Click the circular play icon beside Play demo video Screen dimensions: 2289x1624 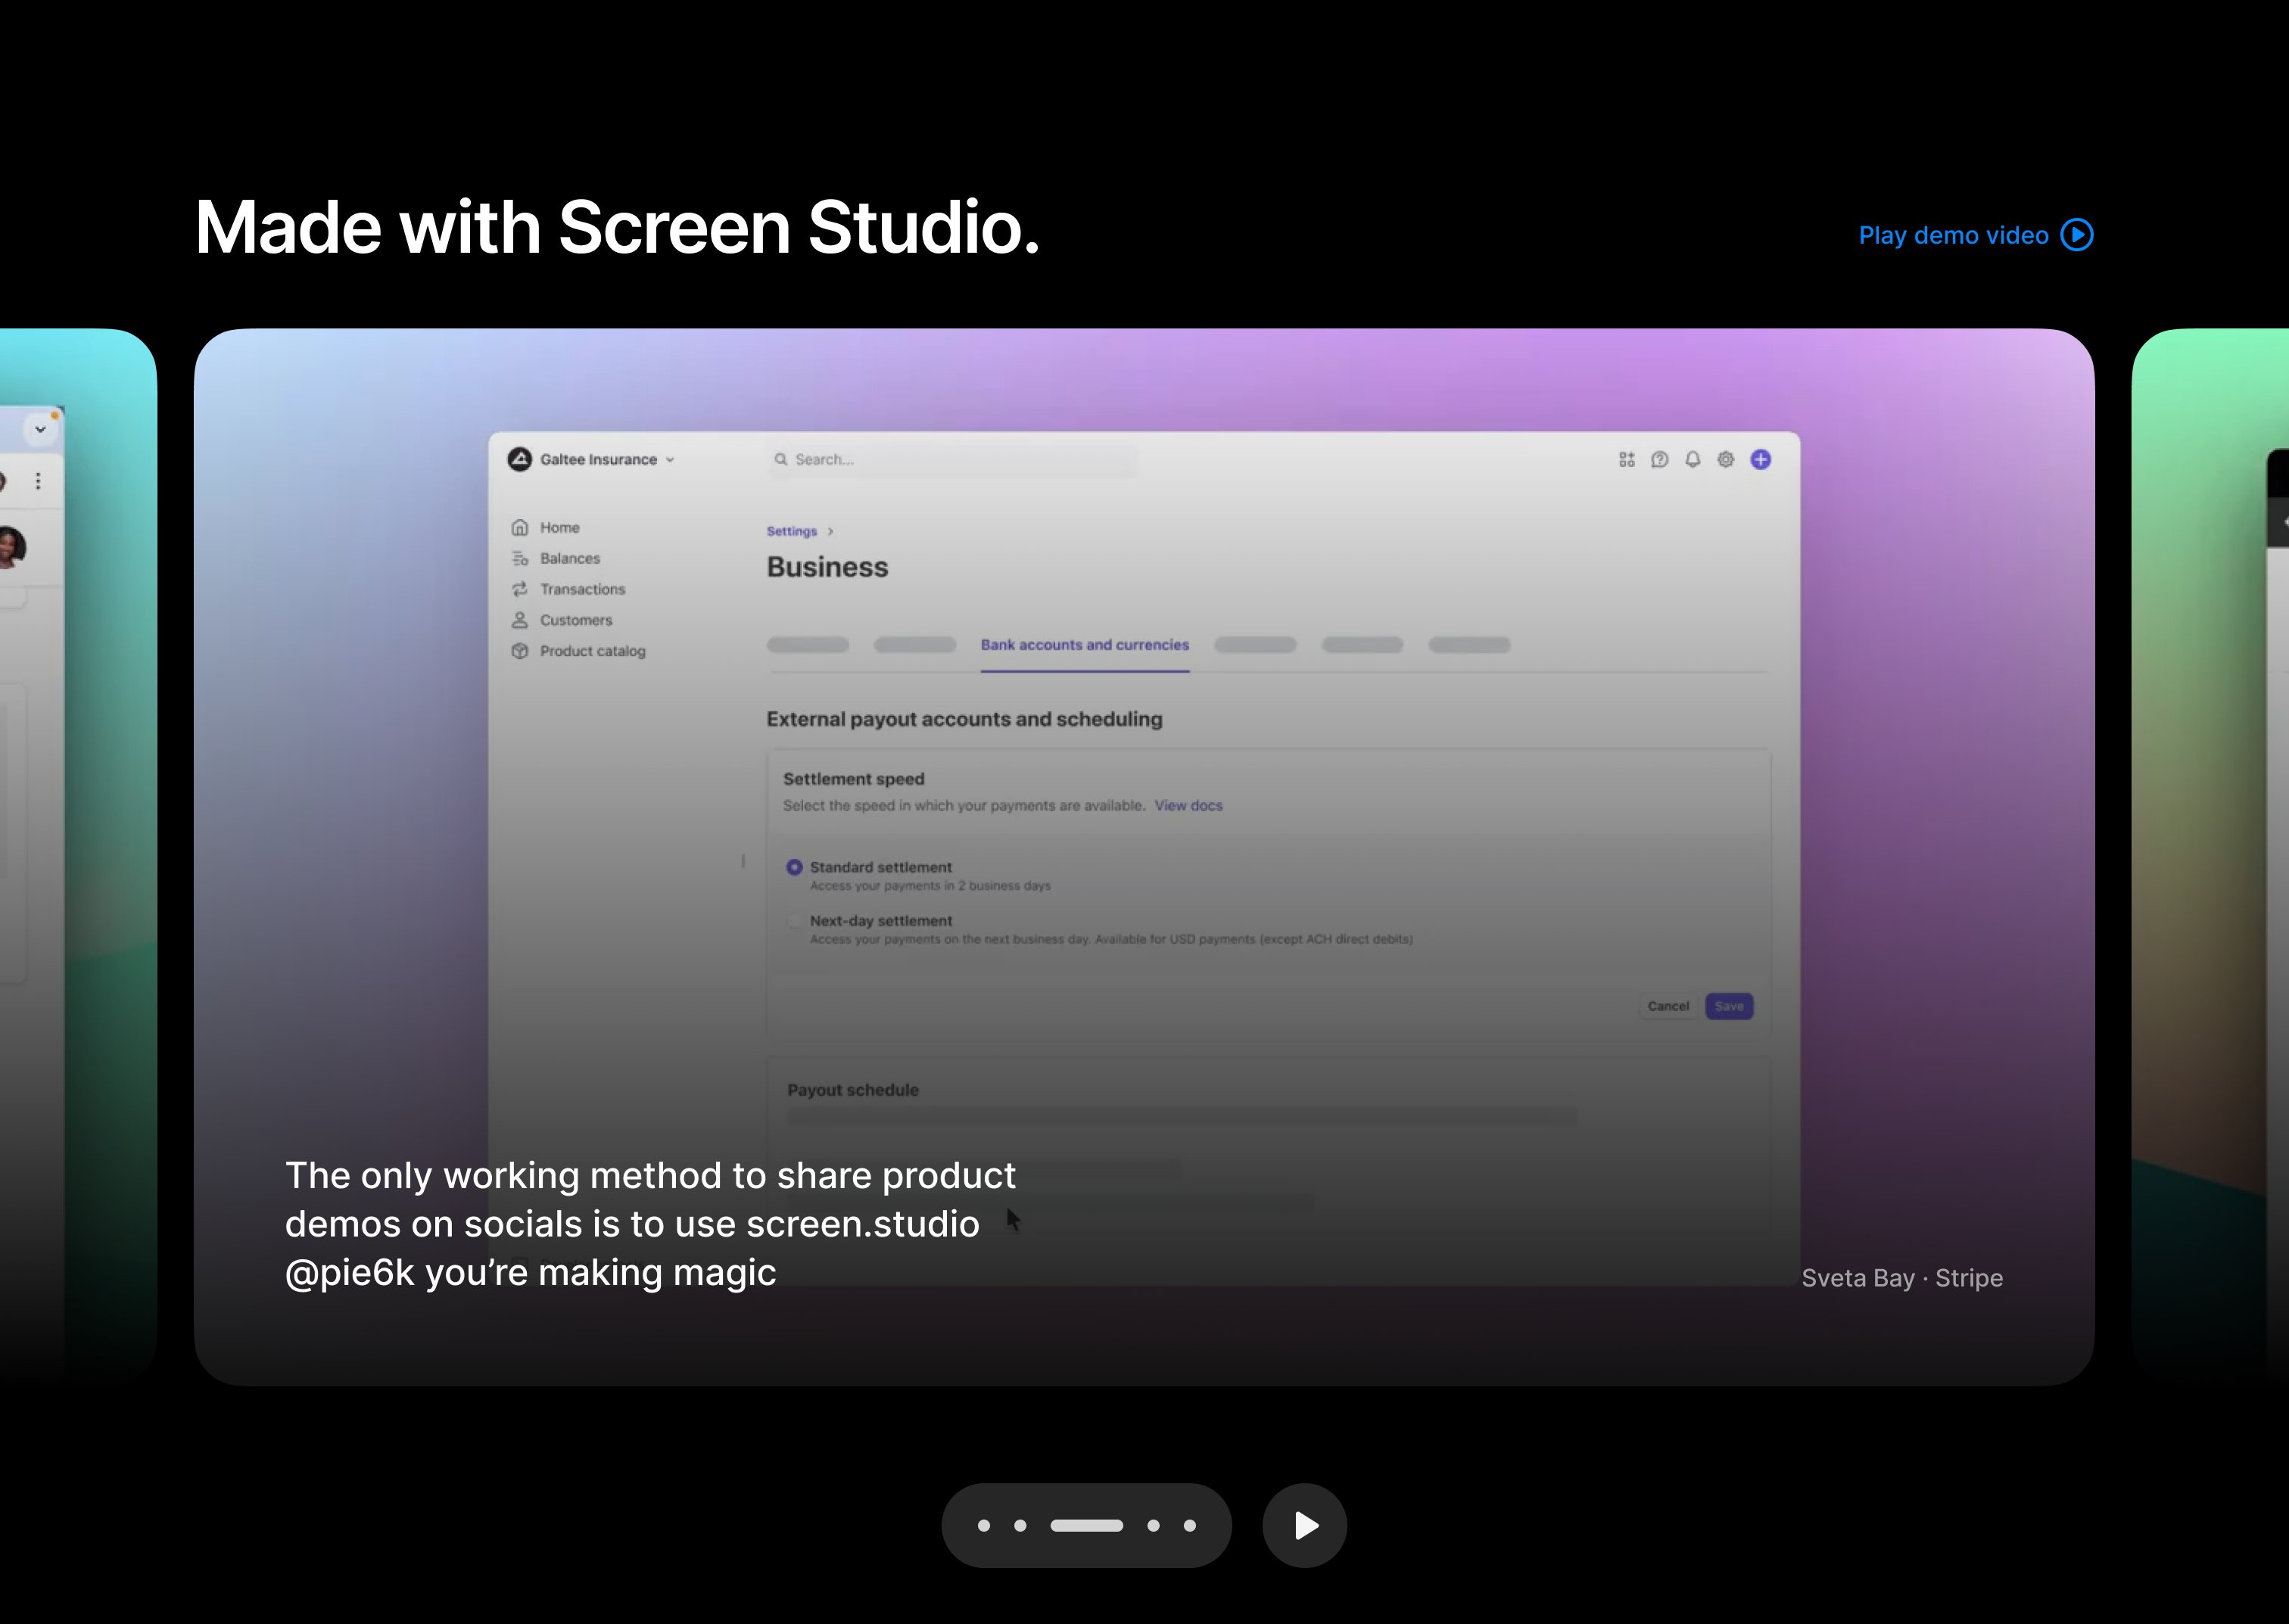tap(2077, 235)
